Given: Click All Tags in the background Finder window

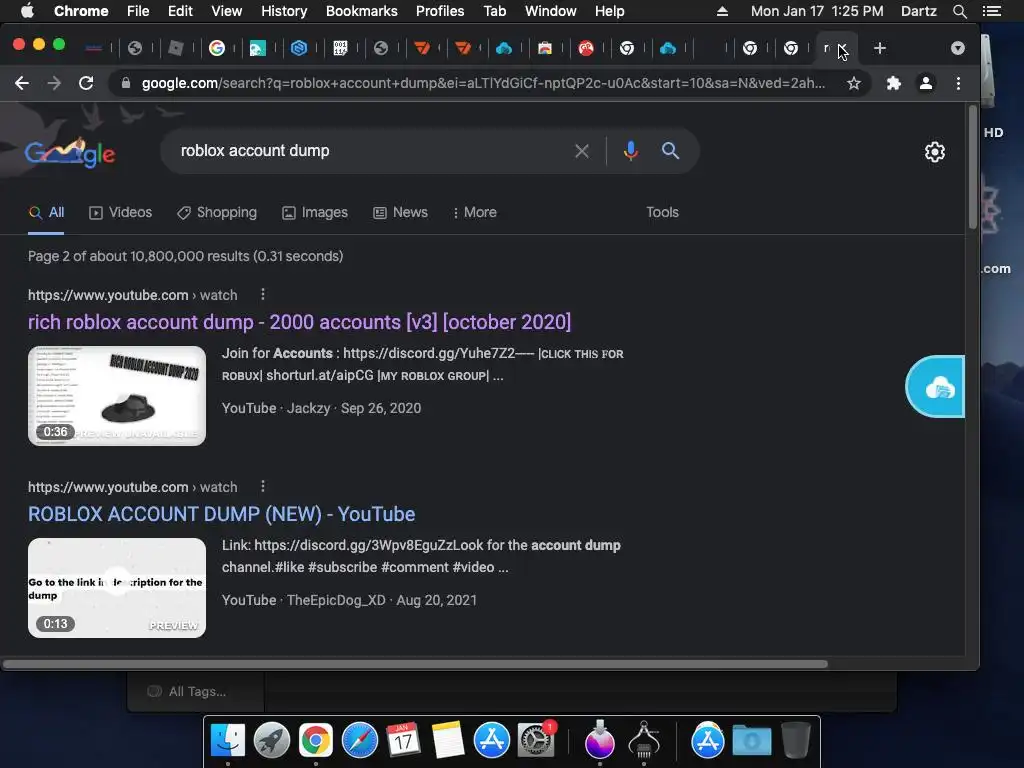Looking at the screenshot, I should (197, 692).
